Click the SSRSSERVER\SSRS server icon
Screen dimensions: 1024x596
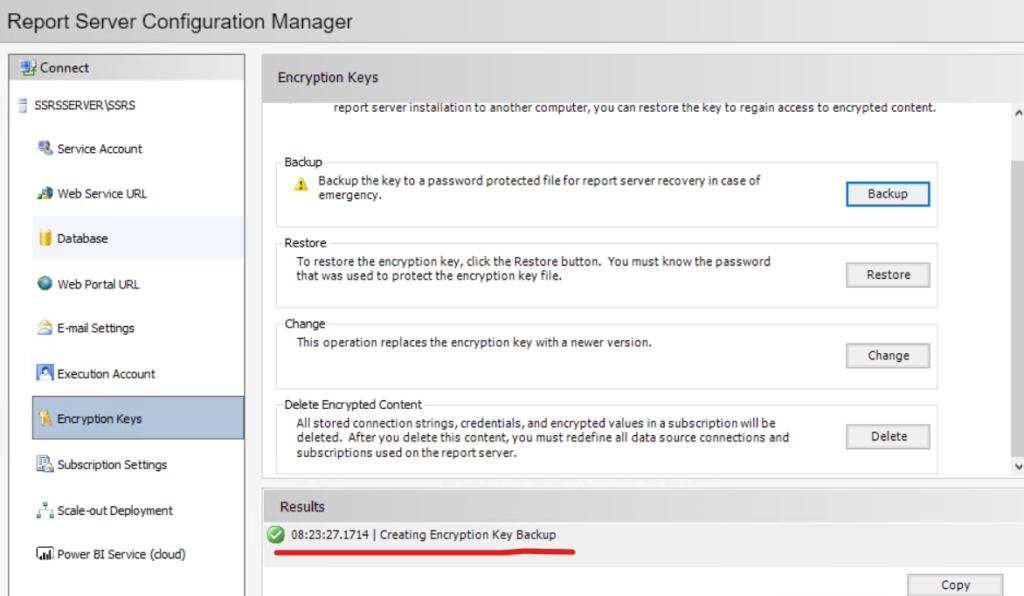[x=23, y=105]
